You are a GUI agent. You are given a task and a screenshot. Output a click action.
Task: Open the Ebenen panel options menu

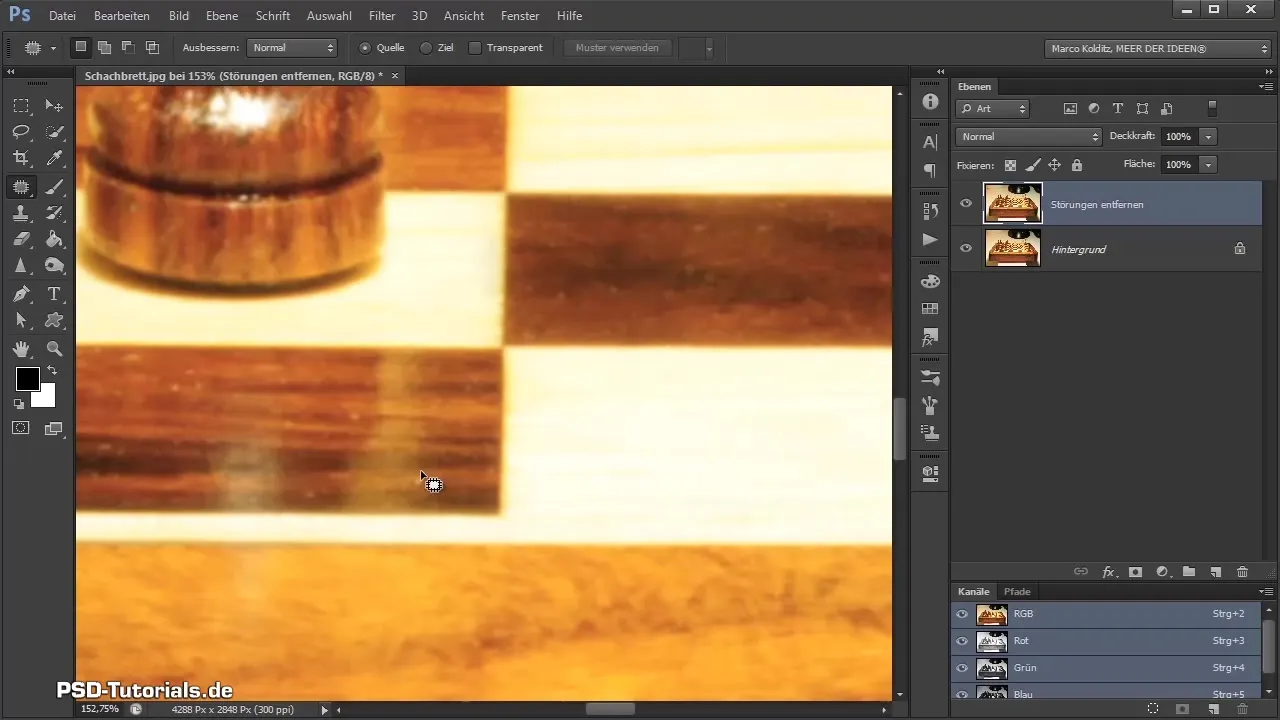(x=1265, y=87)
